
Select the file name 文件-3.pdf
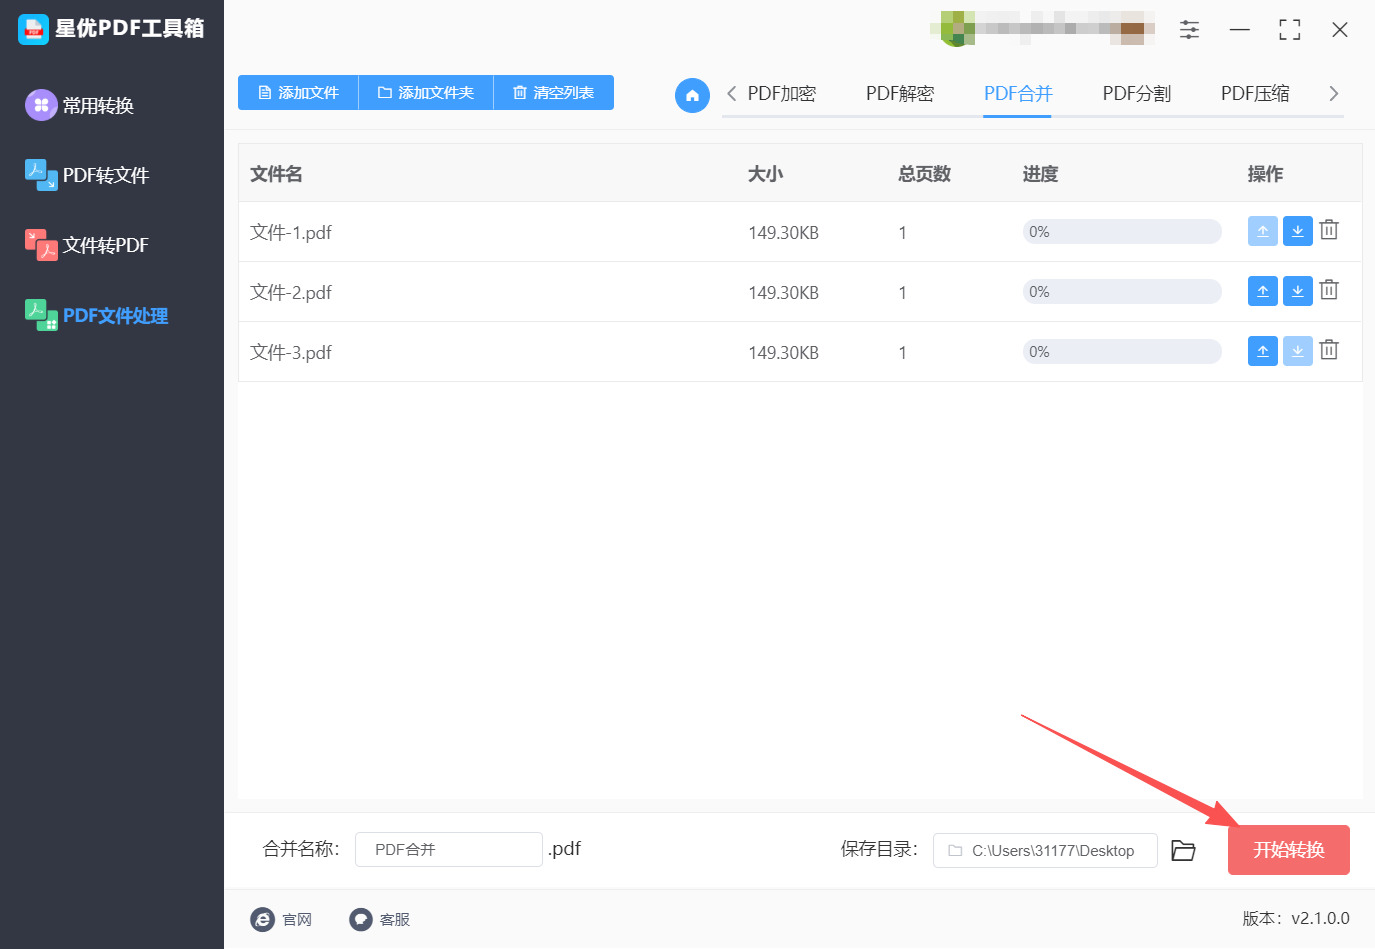pyautogui.click(x=291, y=352)
